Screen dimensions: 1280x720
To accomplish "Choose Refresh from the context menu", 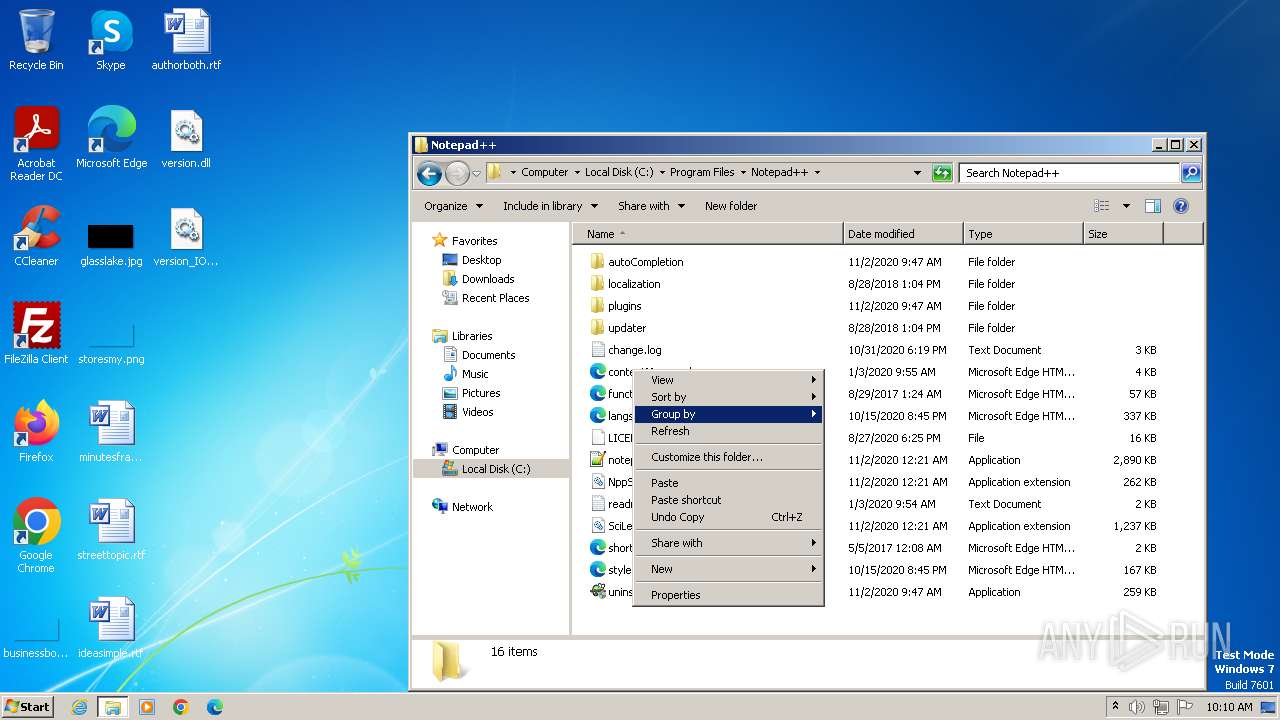I will (728, 431).
